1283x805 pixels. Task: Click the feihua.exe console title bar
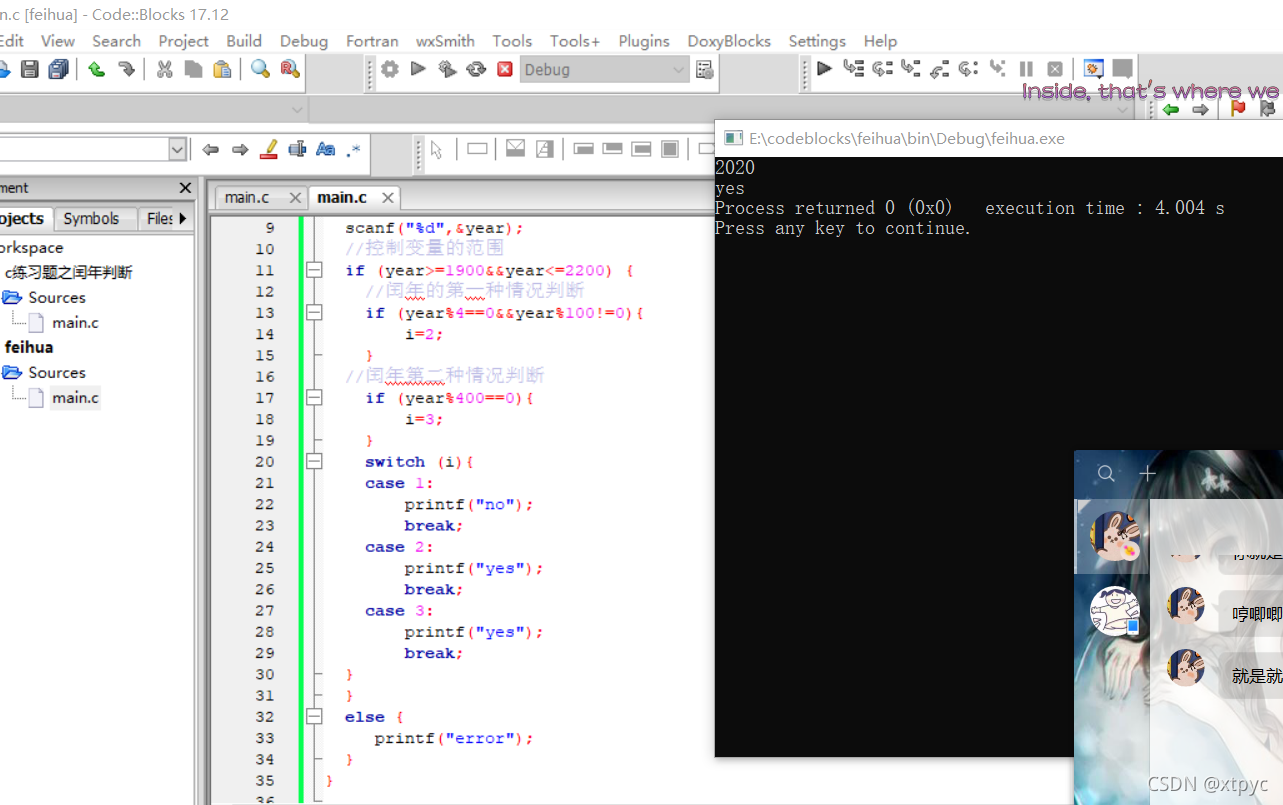[x=999, y=138]
